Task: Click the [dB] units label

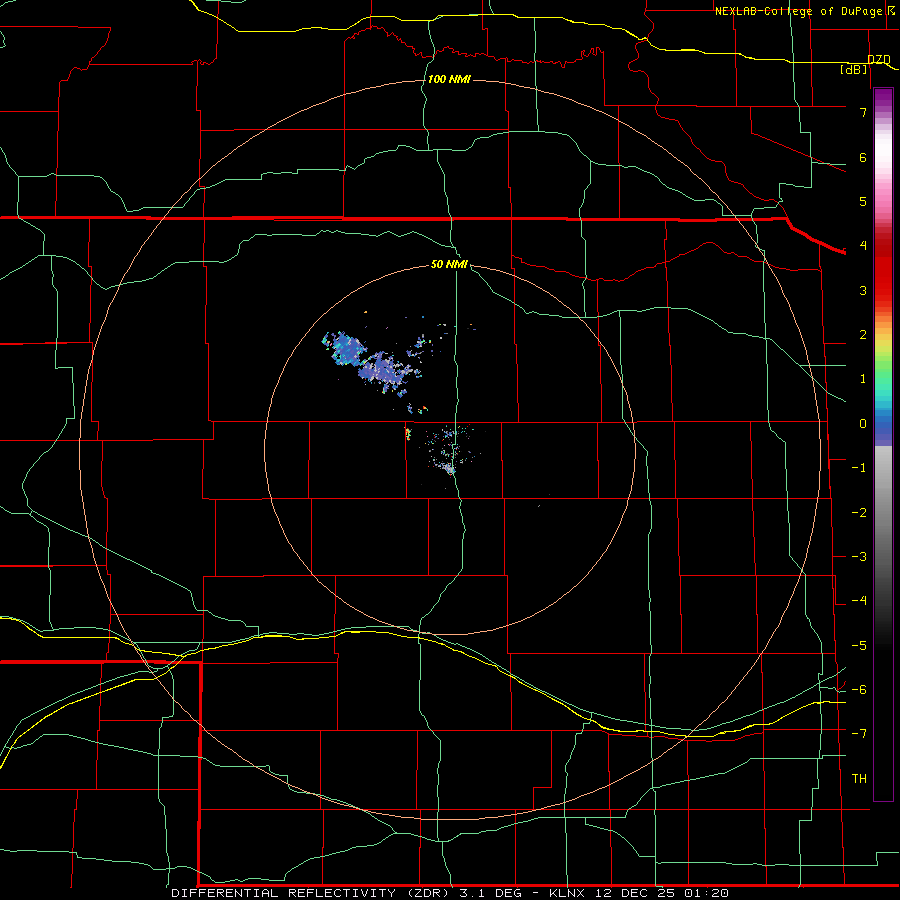Action: coord(854,69)
